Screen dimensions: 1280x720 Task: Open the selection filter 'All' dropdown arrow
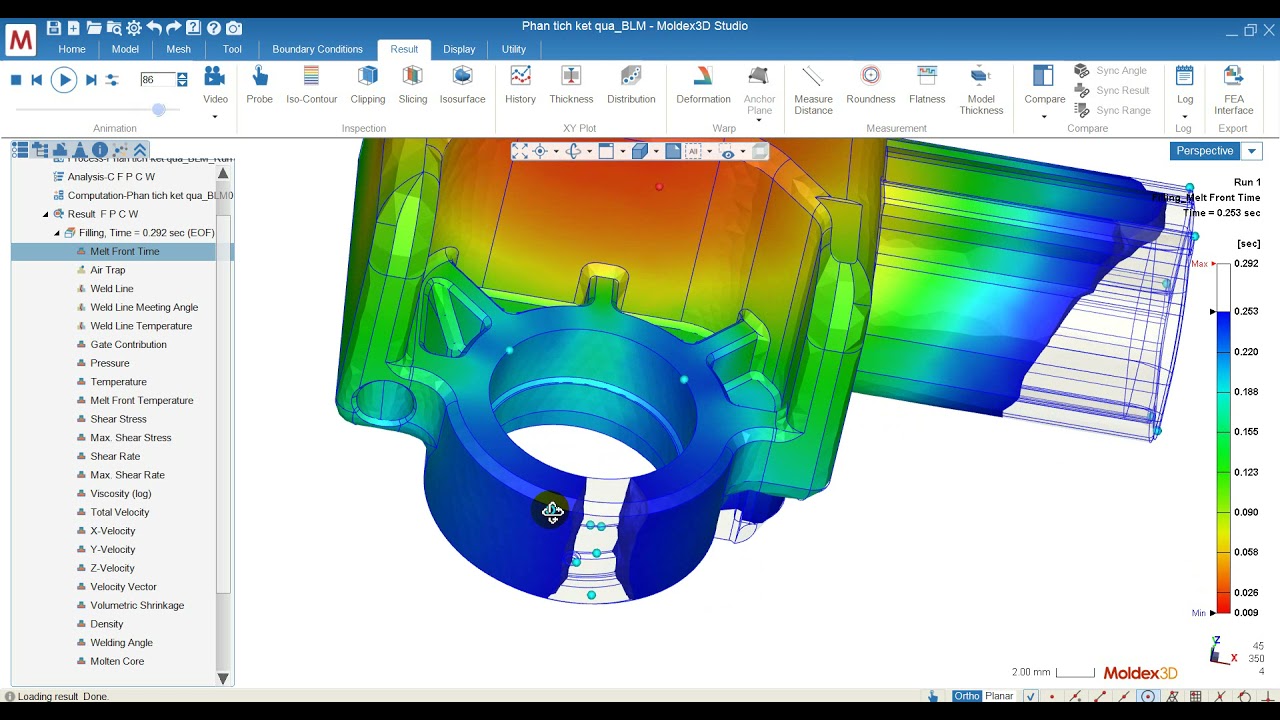(709, 152)
